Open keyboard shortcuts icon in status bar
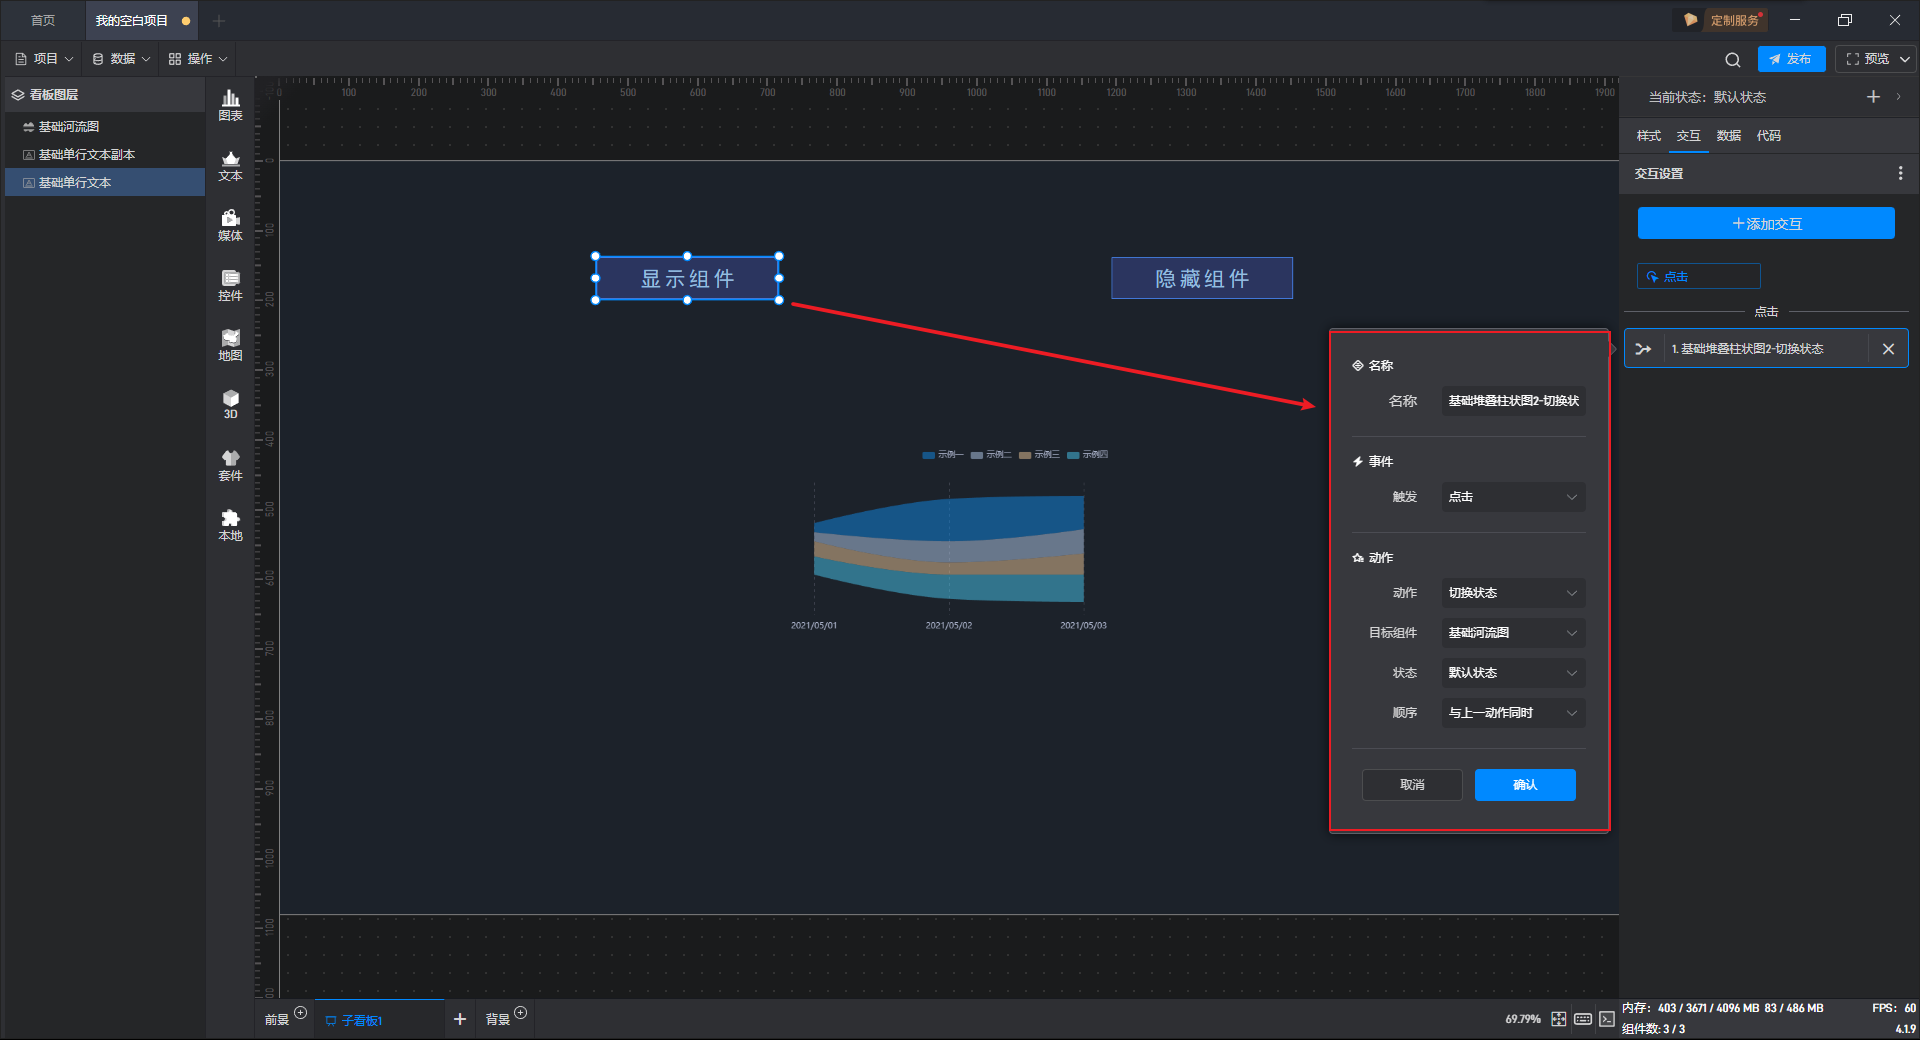Viewport: 1920px width, 1040px height. [x=1582, y=1019]
